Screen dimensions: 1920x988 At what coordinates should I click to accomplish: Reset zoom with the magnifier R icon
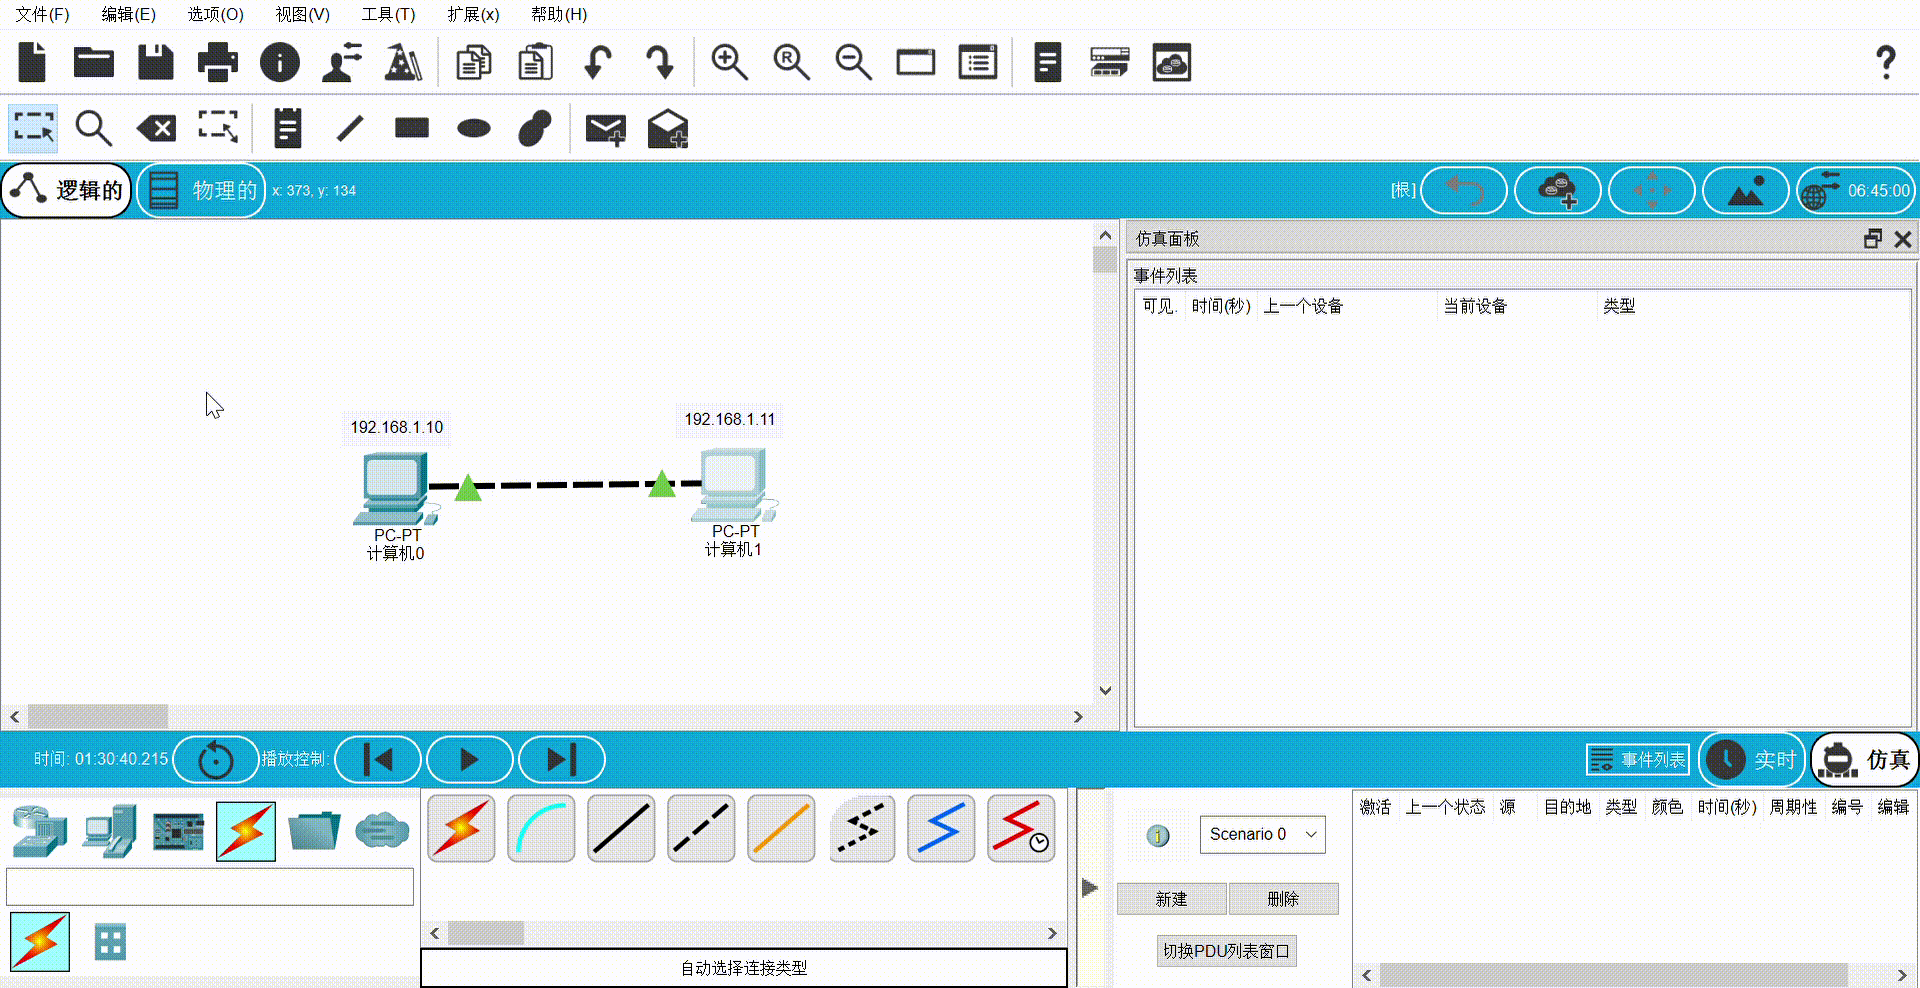791,62
